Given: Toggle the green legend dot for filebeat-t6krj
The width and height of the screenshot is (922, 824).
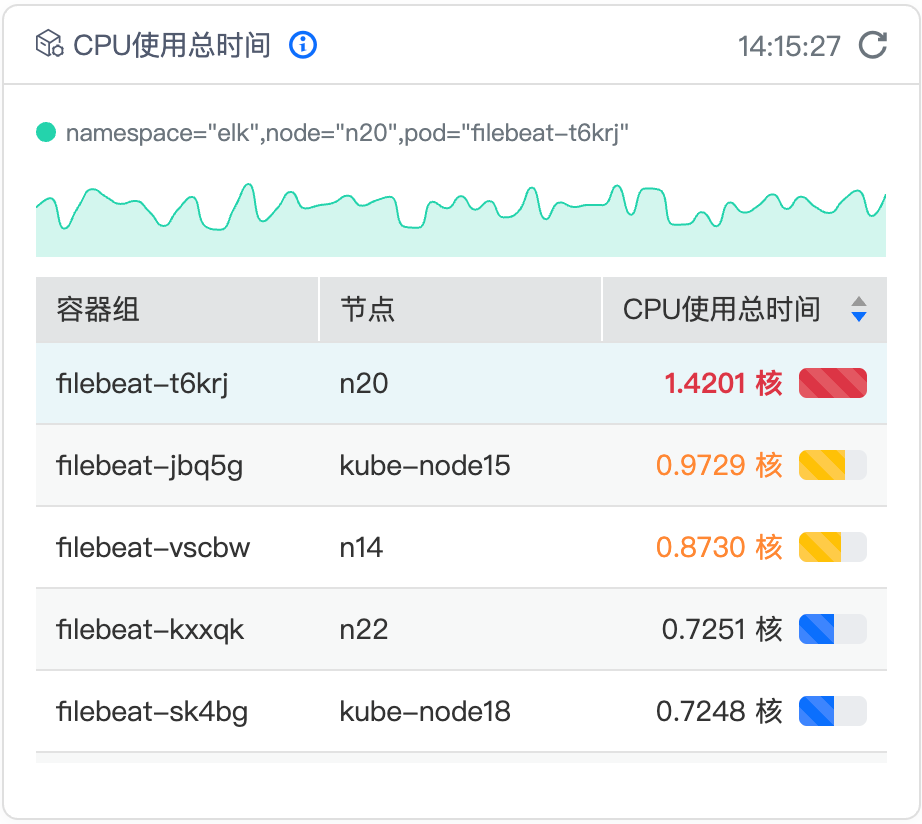Looking at the screenshot, I should pos(46,132).
